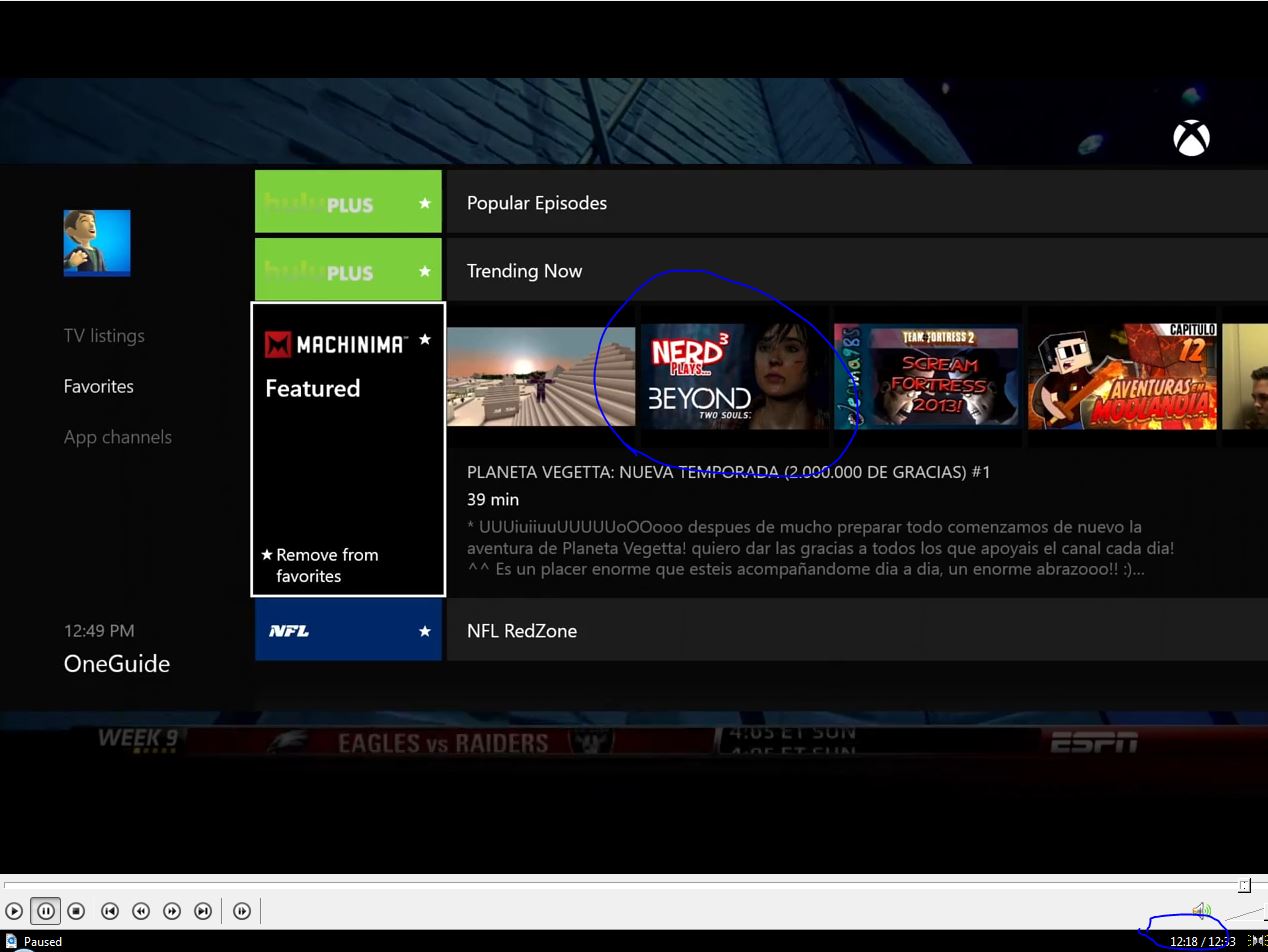
Task: Open the NFL RedZone row
Action: click(x=857, y=631)
